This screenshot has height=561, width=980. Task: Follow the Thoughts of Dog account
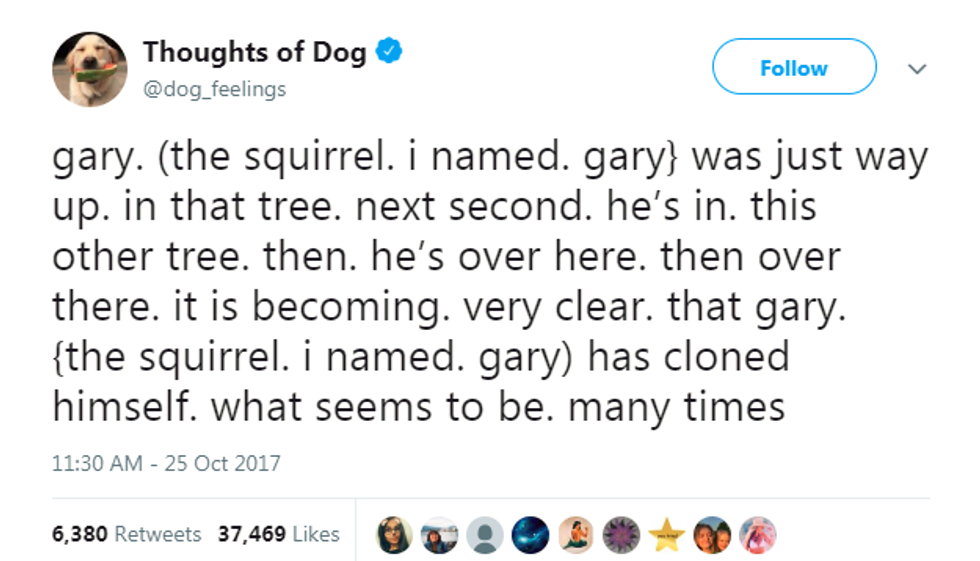(x=793, y=68)
